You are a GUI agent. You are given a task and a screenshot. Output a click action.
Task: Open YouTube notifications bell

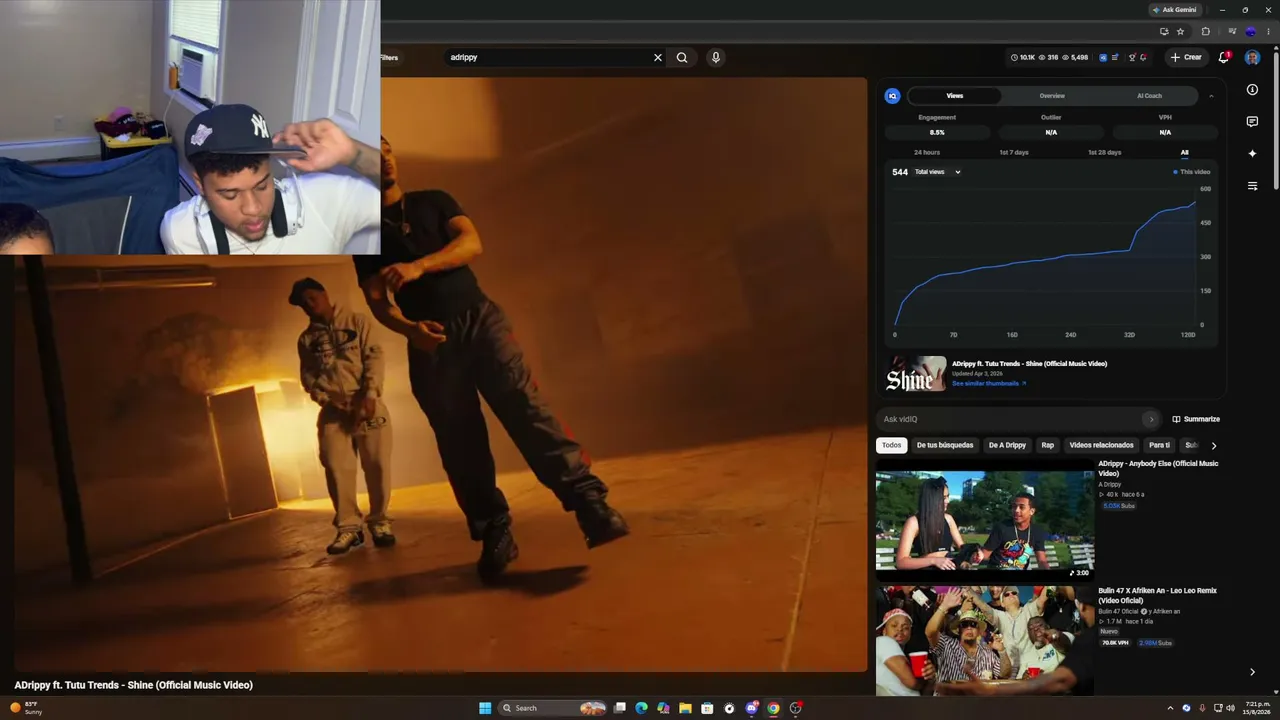[1223, 58]
